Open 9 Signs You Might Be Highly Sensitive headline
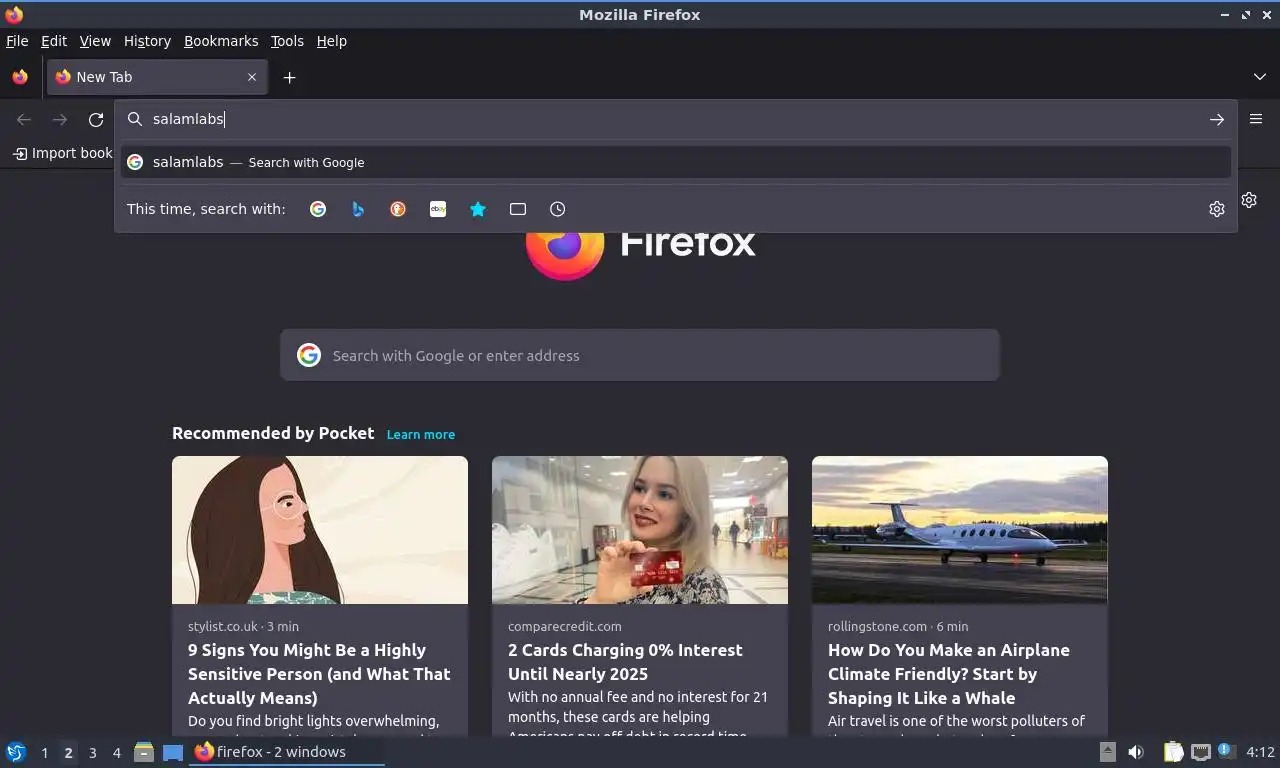The height and width of the screenshot is (768, 1280). click(319, 674)
